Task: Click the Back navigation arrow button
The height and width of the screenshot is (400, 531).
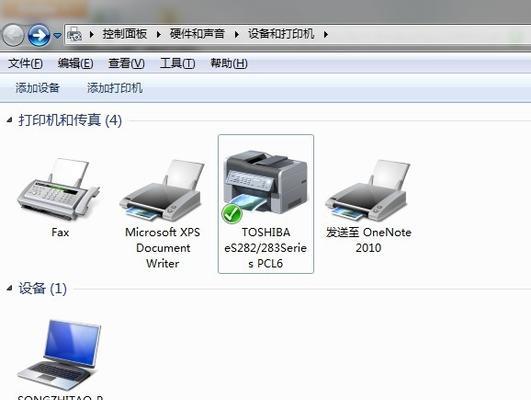Action: coord(13,35)
